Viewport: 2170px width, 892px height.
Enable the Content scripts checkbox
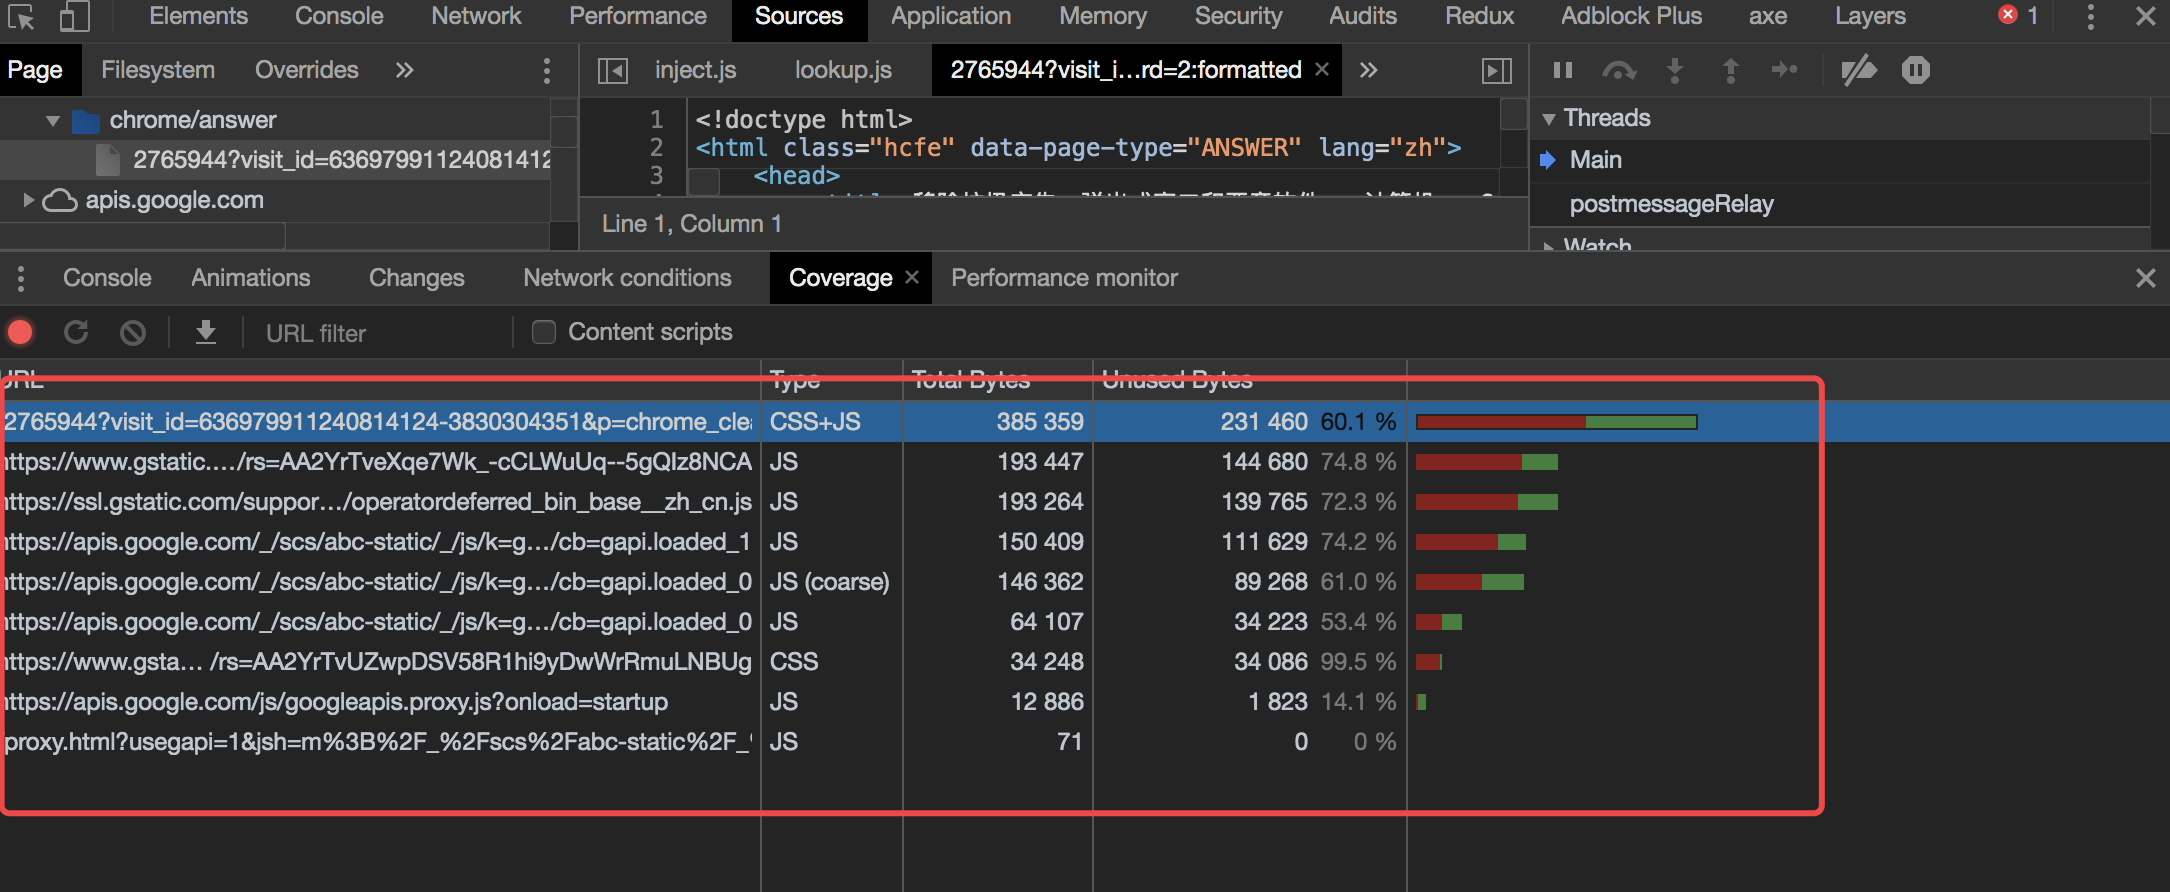click(544, 332)
